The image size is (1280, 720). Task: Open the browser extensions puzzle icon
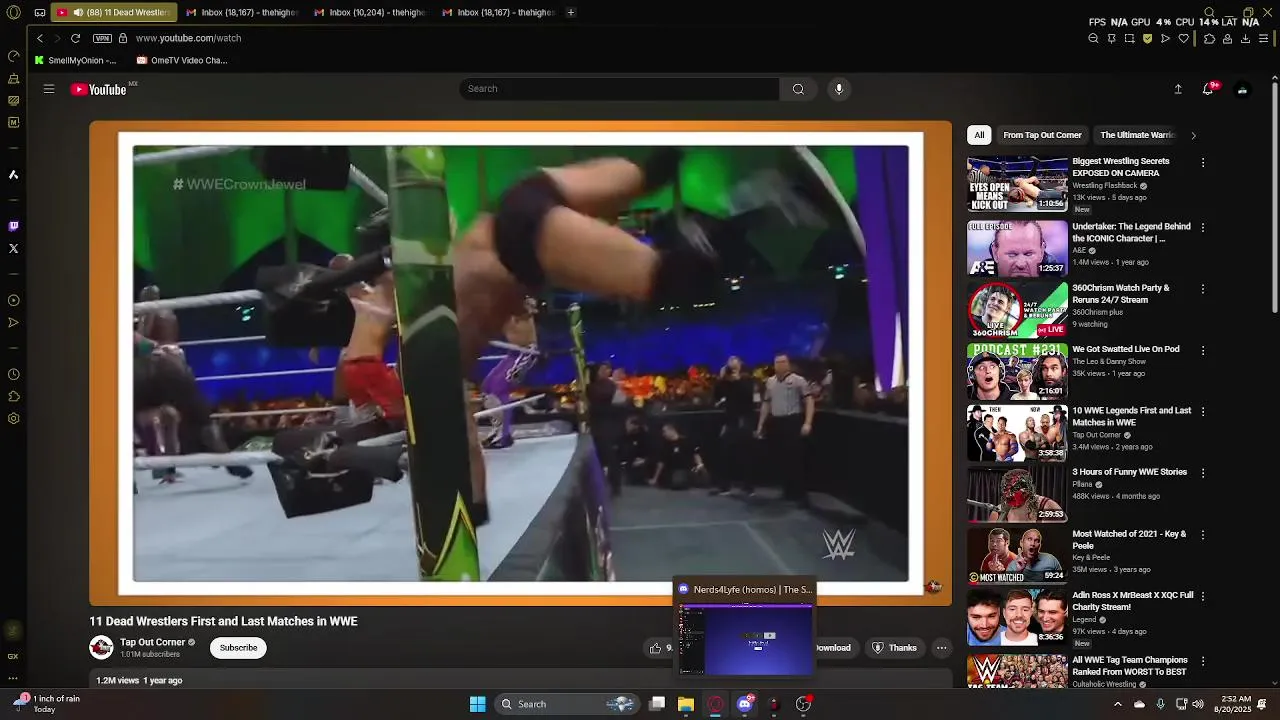click(1209, 38)
